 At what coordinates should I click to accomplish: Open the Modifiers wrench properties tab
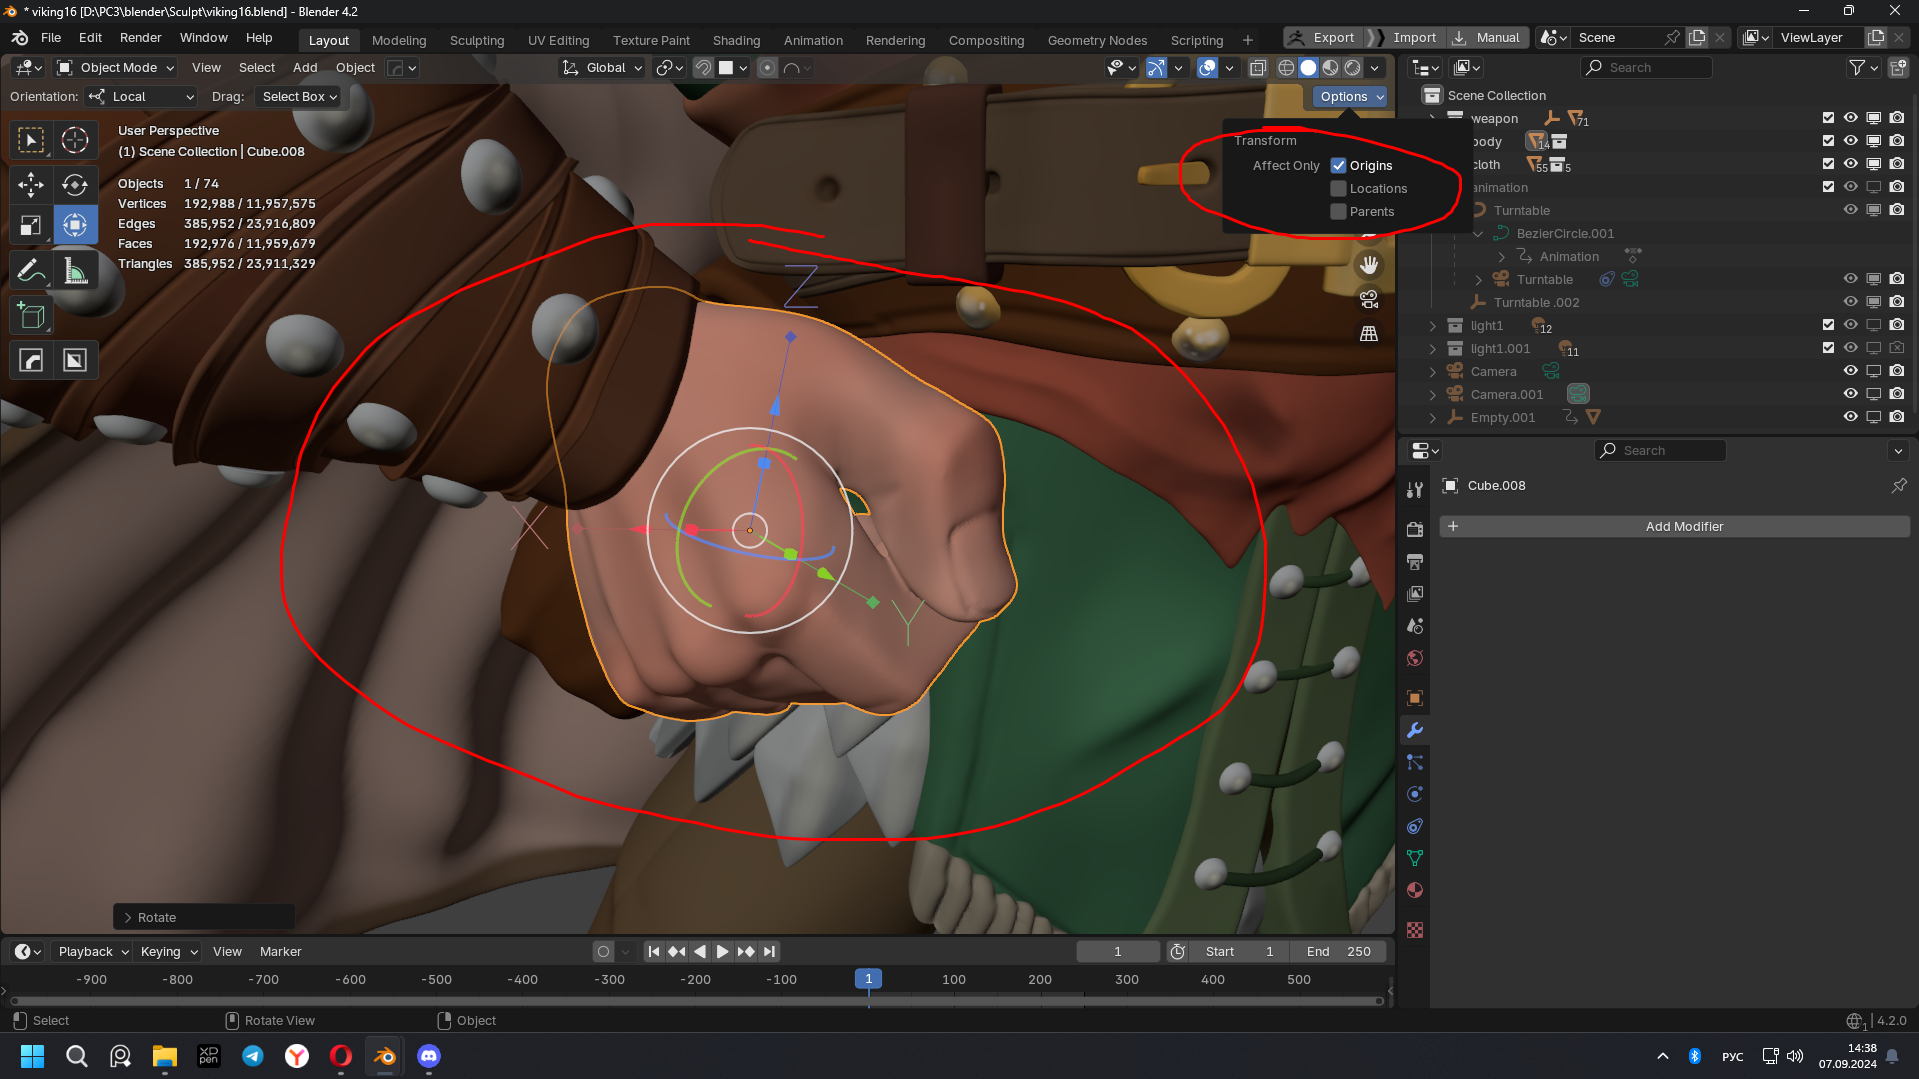[x=1415, y=730]
